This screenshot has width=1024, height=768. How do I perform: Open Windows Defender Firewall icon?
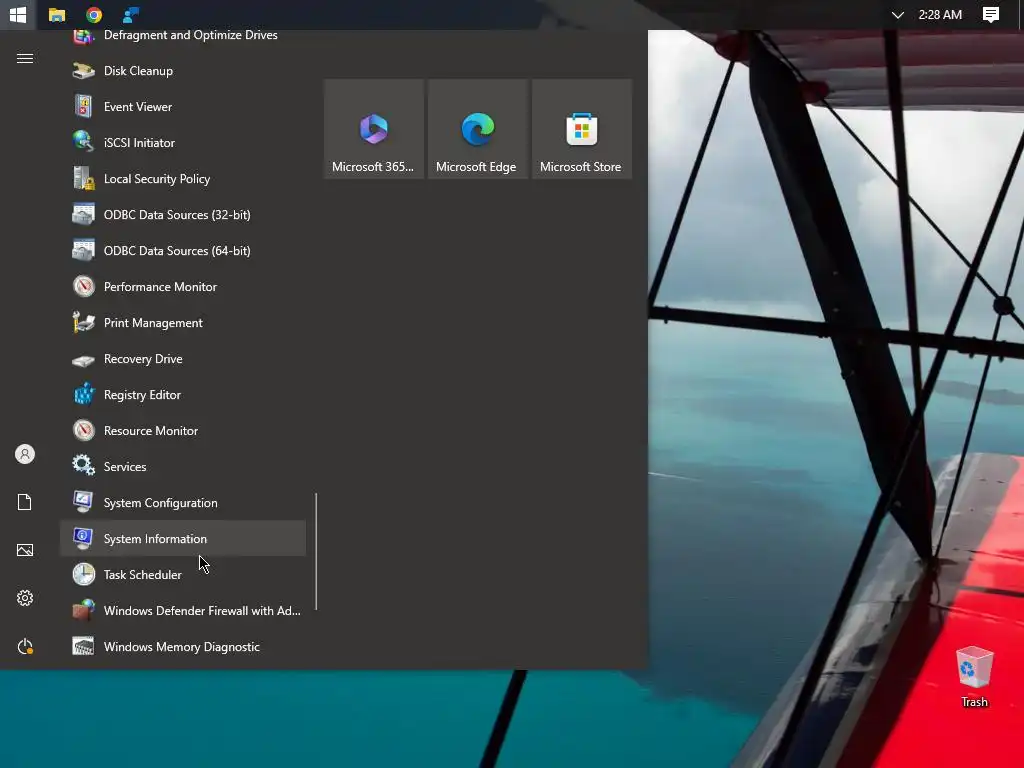[x=84, y=610]
